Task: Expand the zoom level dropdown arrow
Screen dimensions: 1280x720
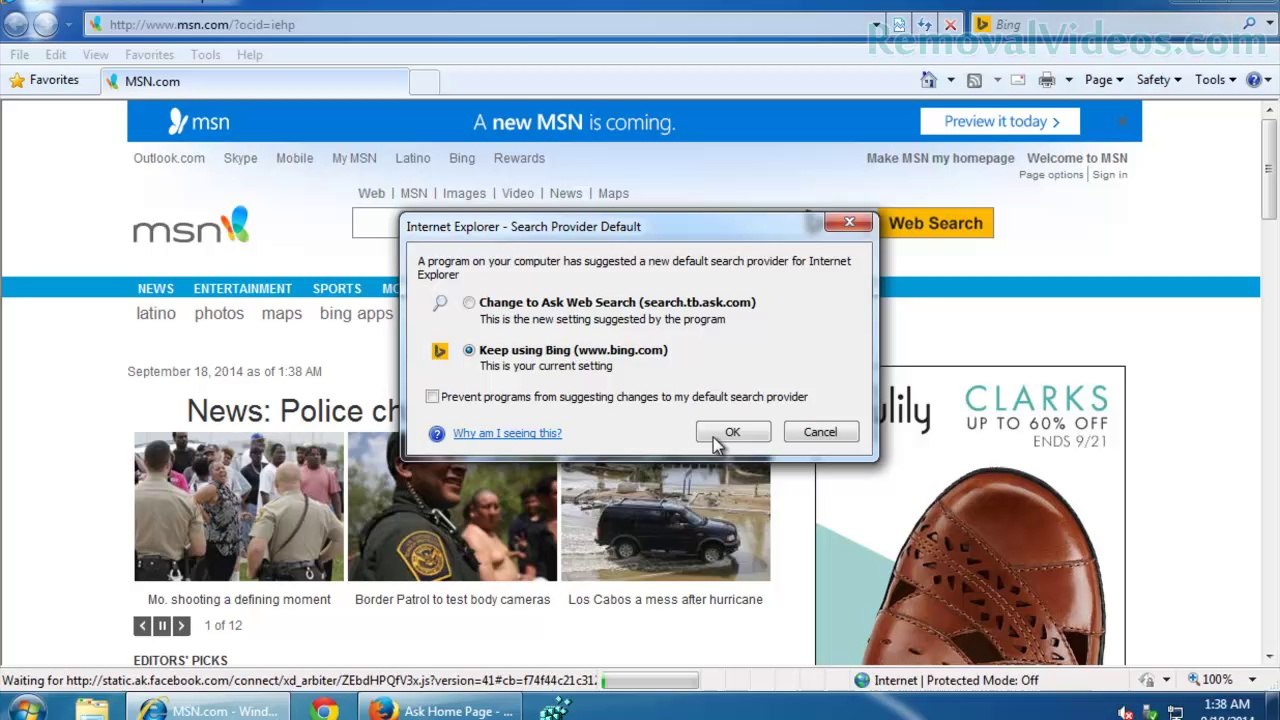Action: (1253, 680)
